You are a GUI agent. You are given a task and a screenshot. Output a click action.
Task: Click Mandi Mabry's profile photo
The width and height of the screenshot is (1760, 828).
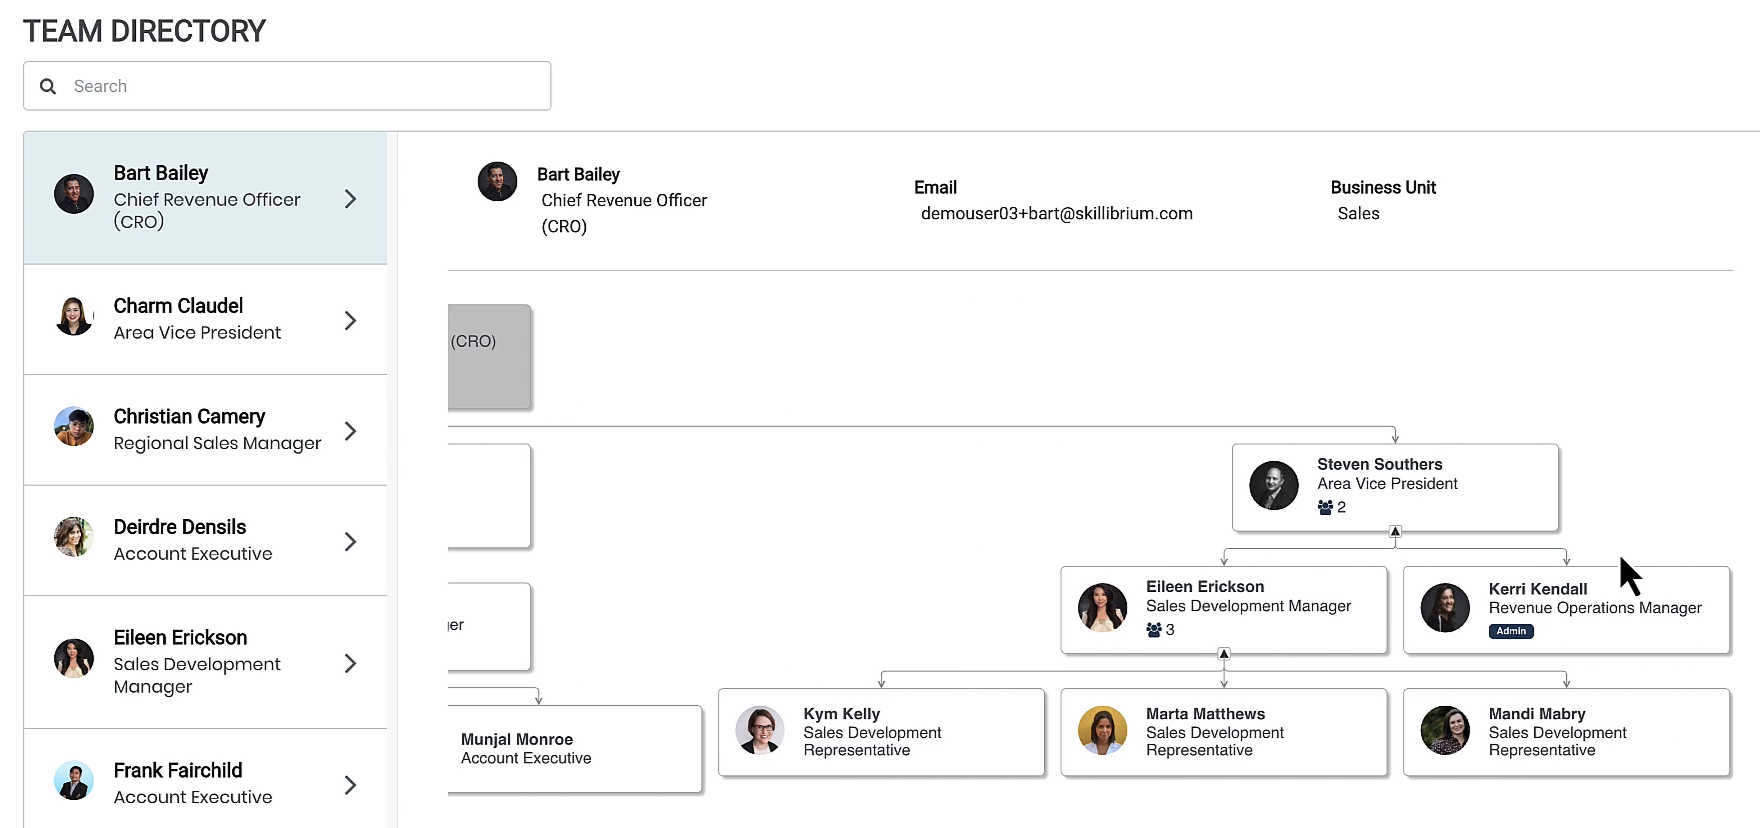[x=1445, y=731]
